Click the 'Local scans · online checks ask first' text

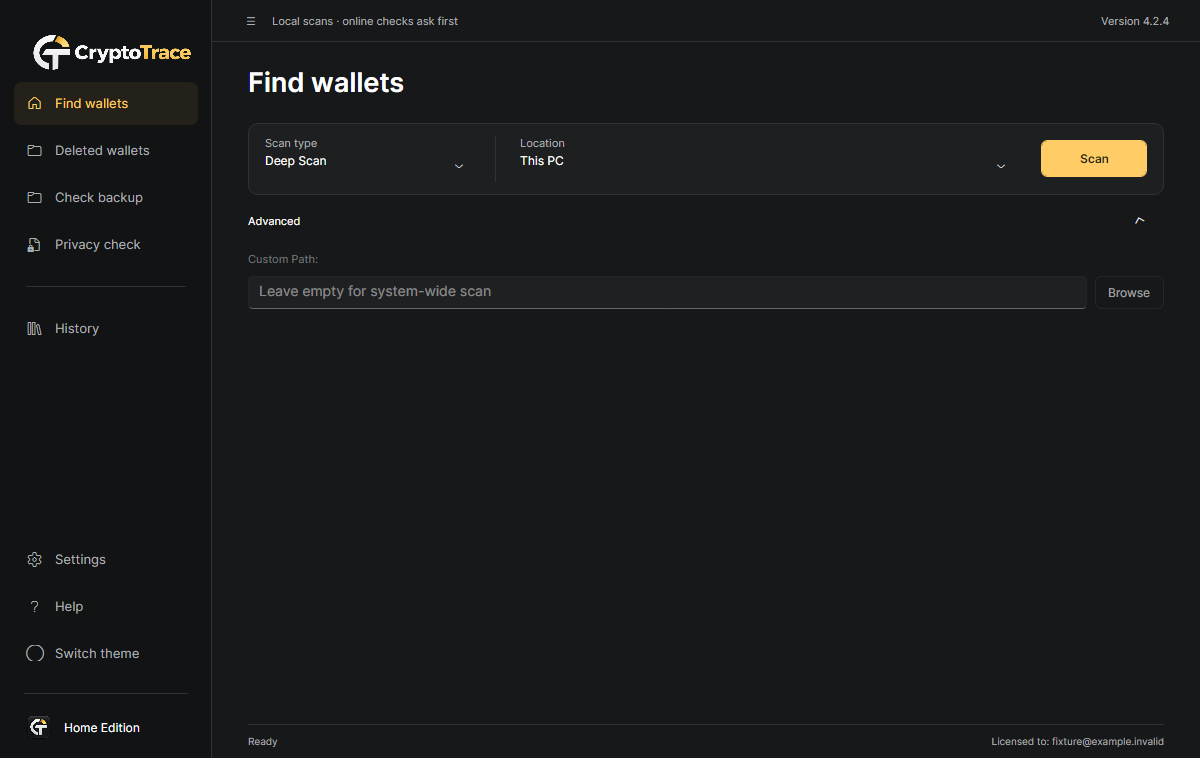pos(365,21)
